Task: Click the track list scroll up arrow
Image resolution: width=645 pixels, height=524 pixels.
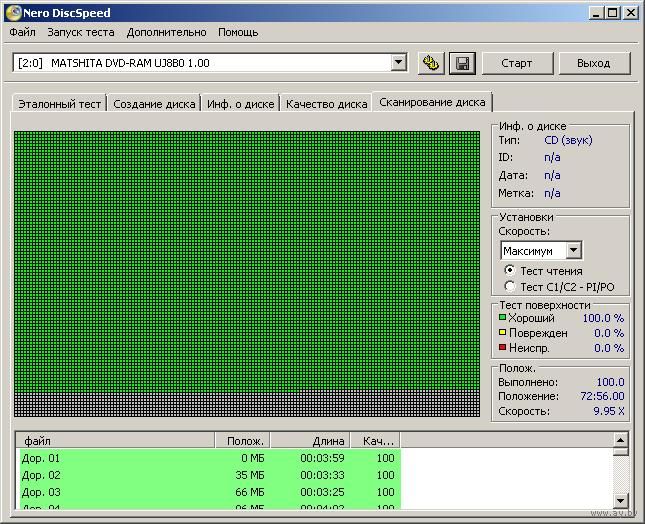Action: (x=620, y=441)
